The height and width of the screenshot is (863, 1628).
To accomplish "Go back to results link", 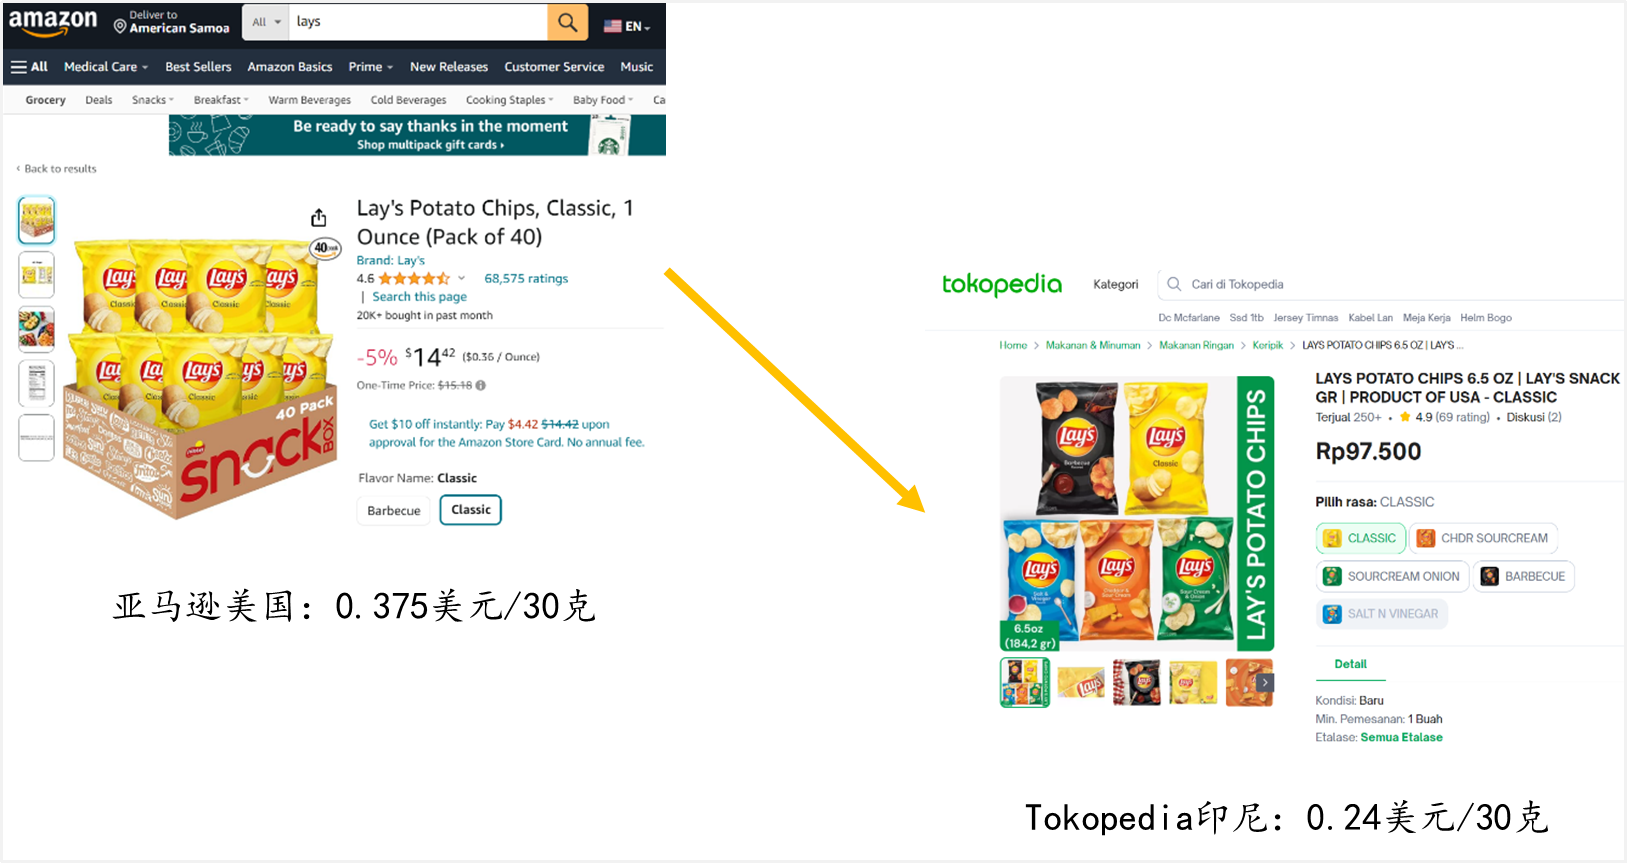I will (x=57, y=169).
